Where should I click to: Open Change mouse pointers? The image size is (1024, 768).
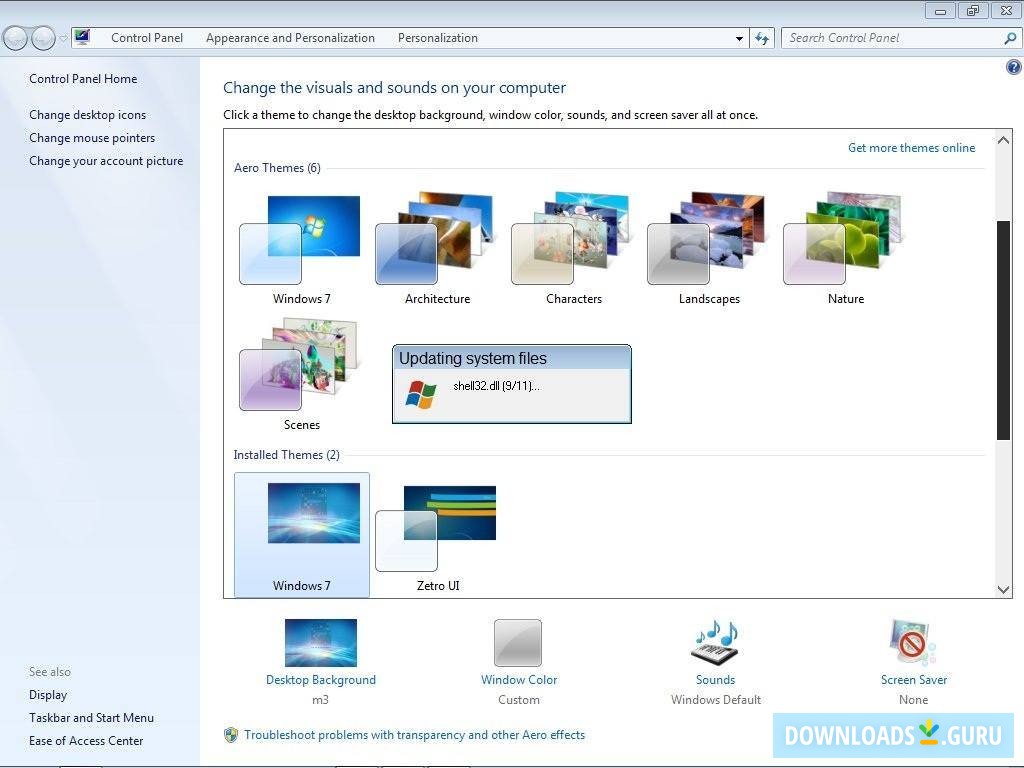pyautogui.click(x=92, y=137)
